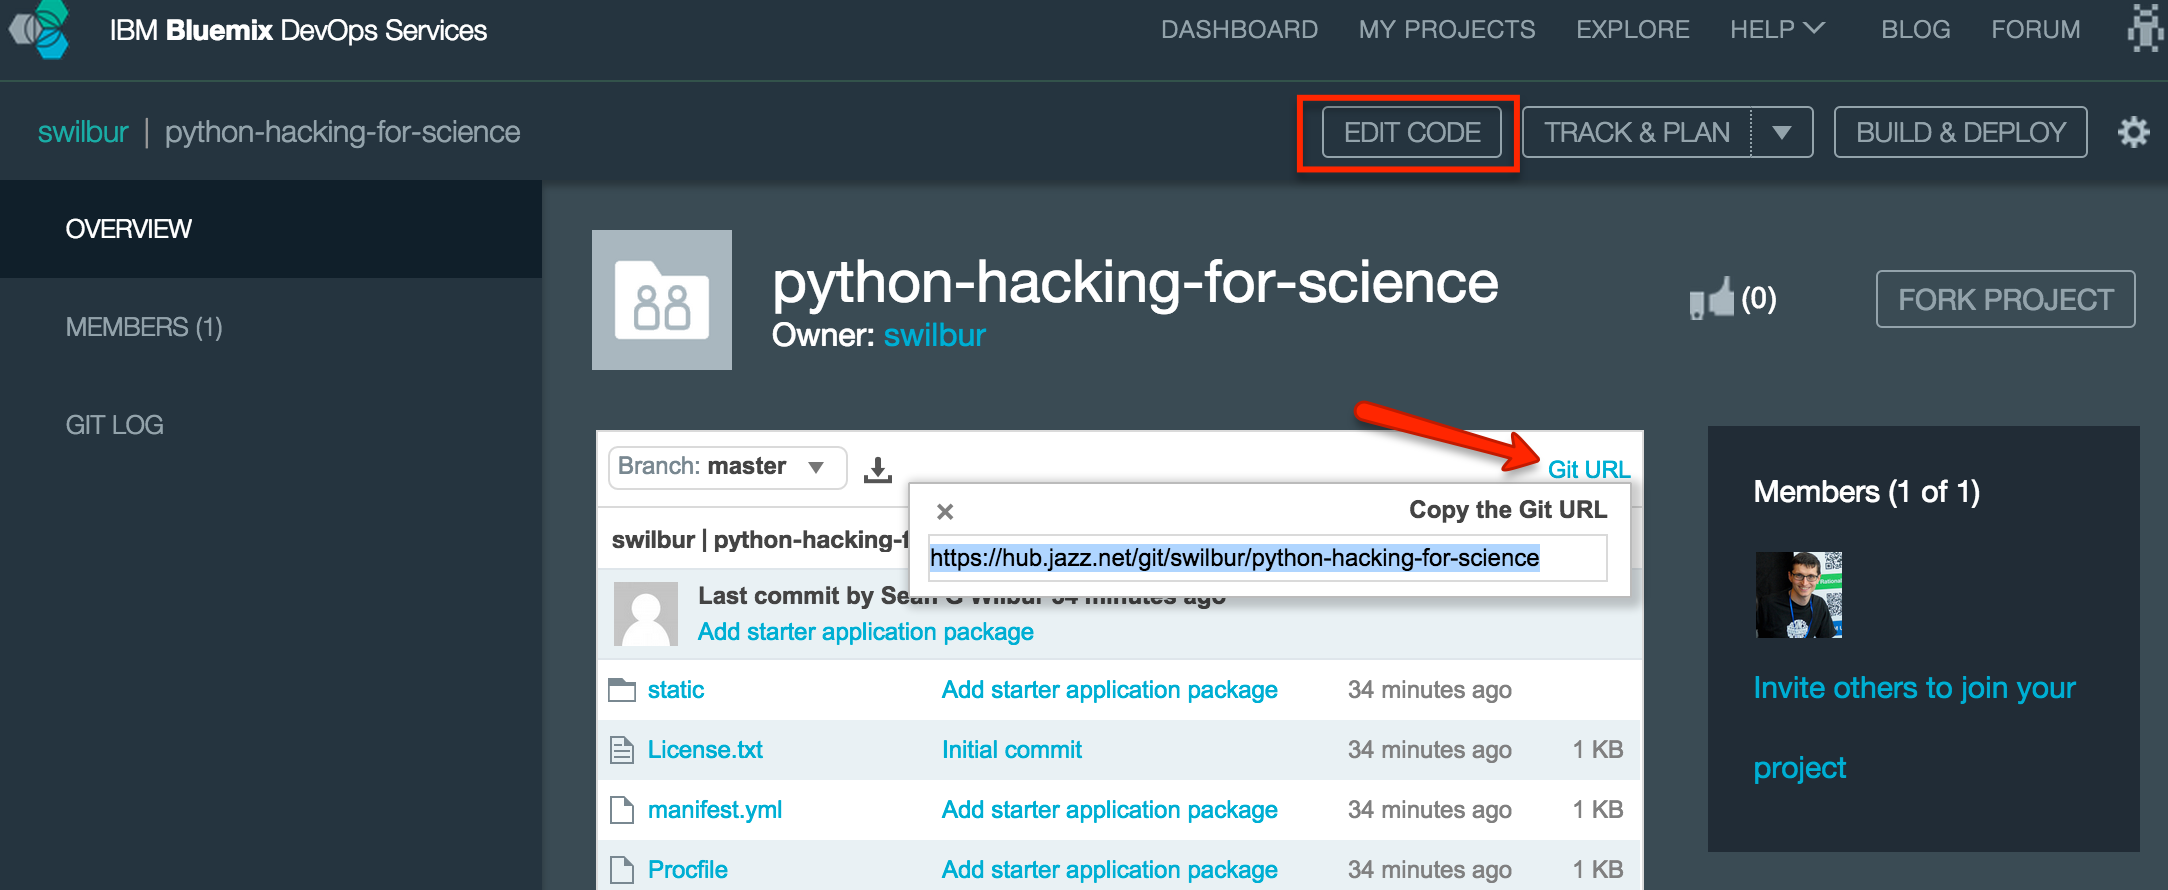2168x890 pixels.
Task: Open the member profile photo
Action: pyautogui.click(x=1798, y=595)
